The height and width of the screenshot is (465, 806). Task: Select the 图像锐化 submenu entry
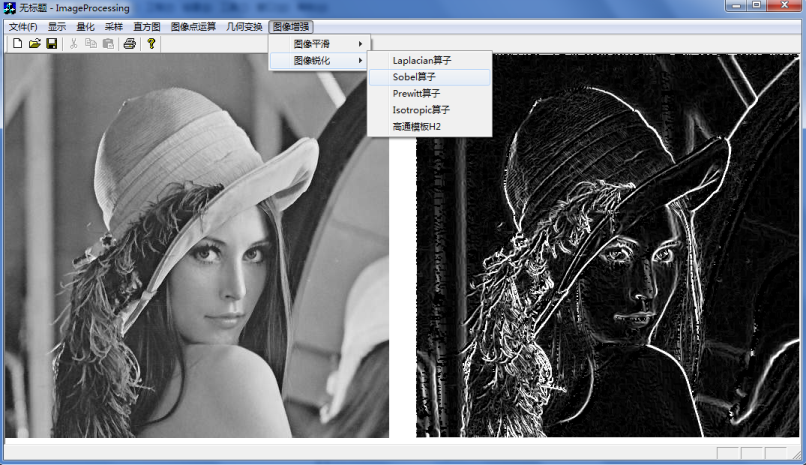319,61
